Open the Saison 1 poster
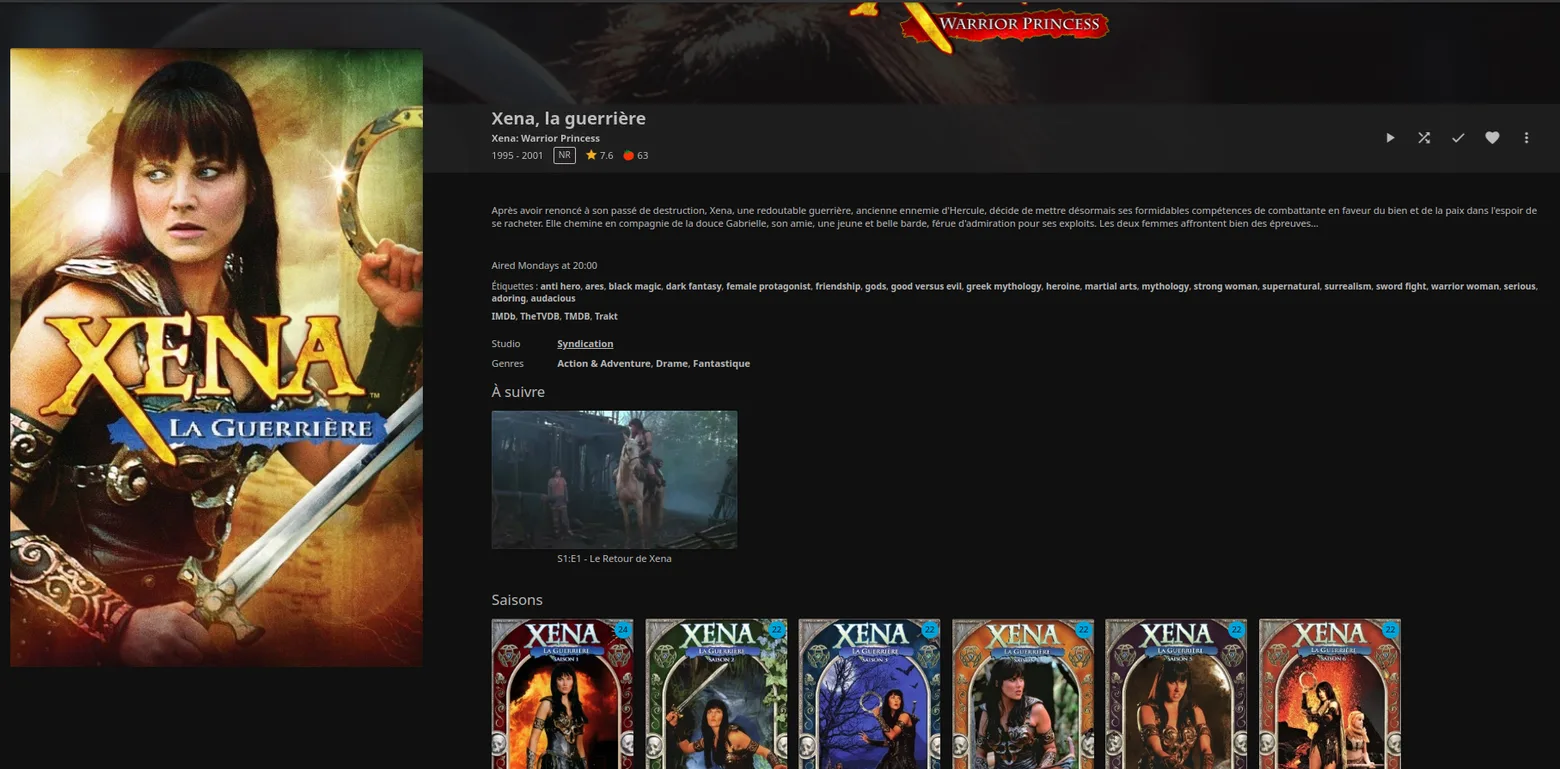Screen dimensions: 1560x769 point(562,694)
